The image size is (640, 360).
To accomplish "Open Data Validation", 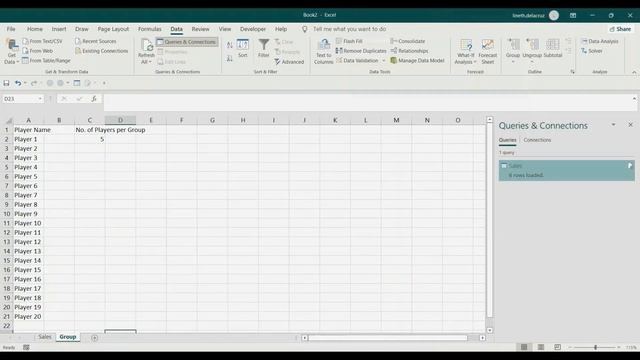I will click(x=358, y=60).
